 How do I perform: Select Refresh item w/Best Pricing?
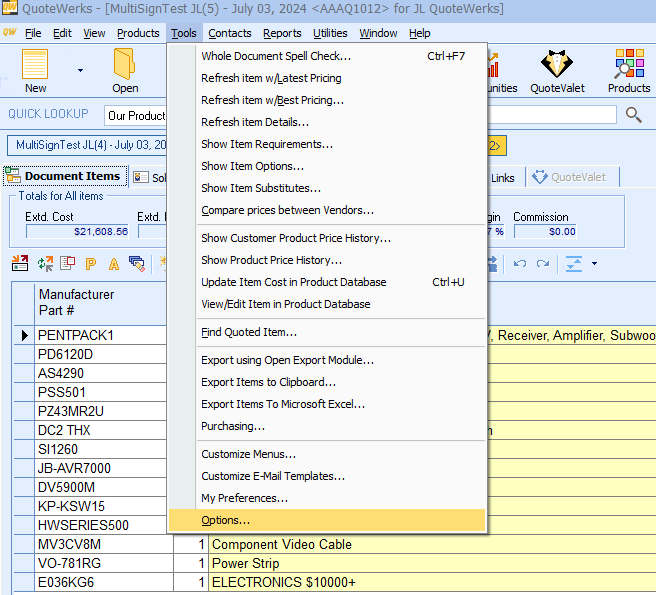(327, 100)
